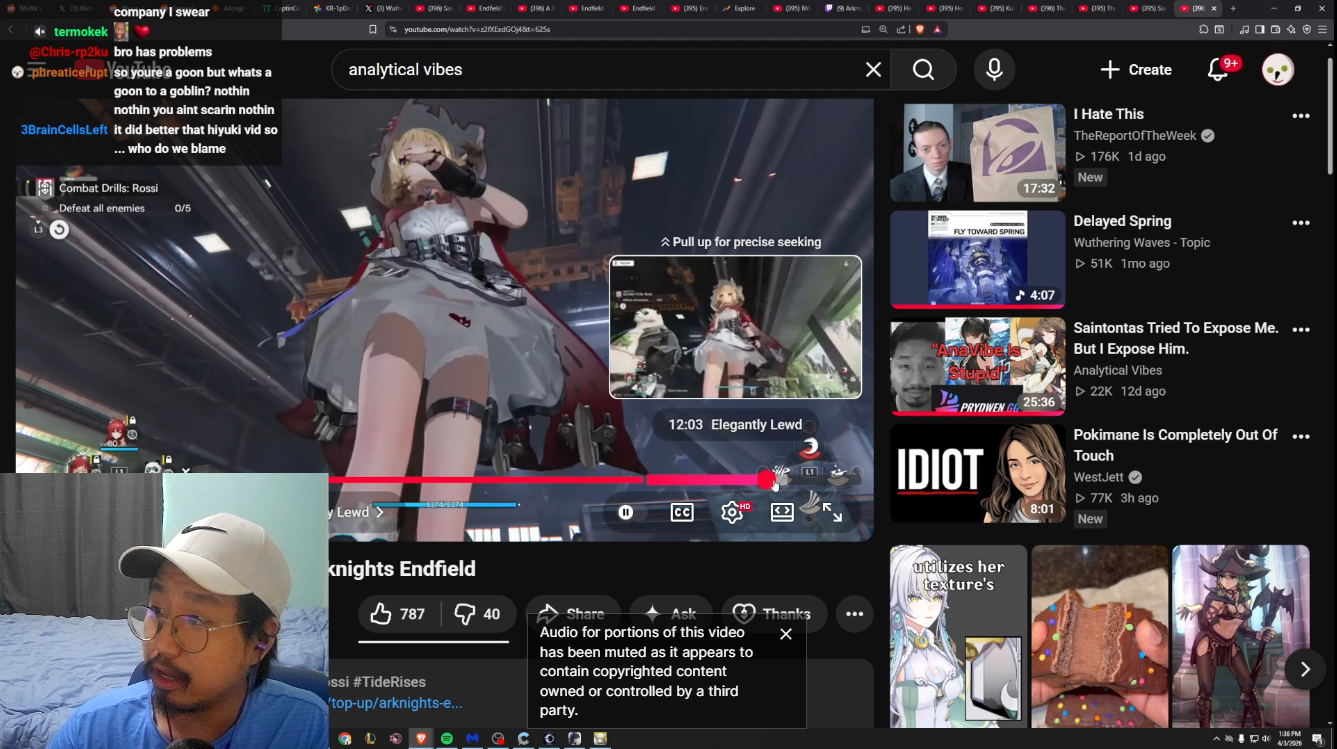Screen dimensions: 1337x749
Task: Like the video with thumbs up
Action: 398,614
